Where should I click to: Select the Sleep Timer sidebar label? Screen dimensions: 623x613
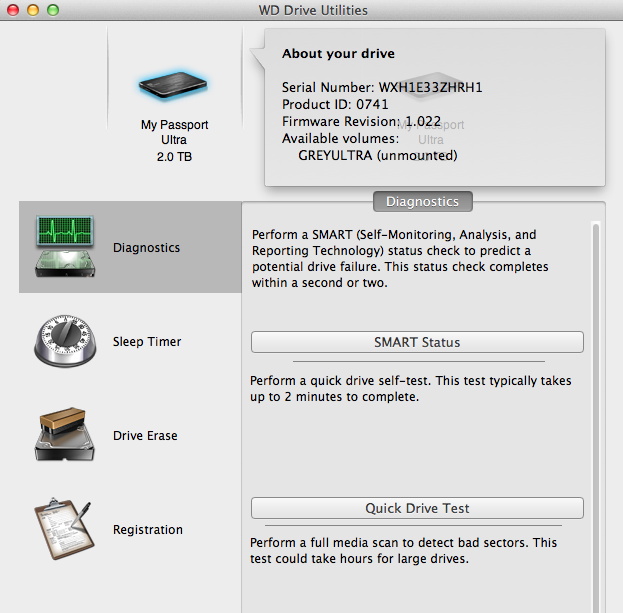[147, 342]
